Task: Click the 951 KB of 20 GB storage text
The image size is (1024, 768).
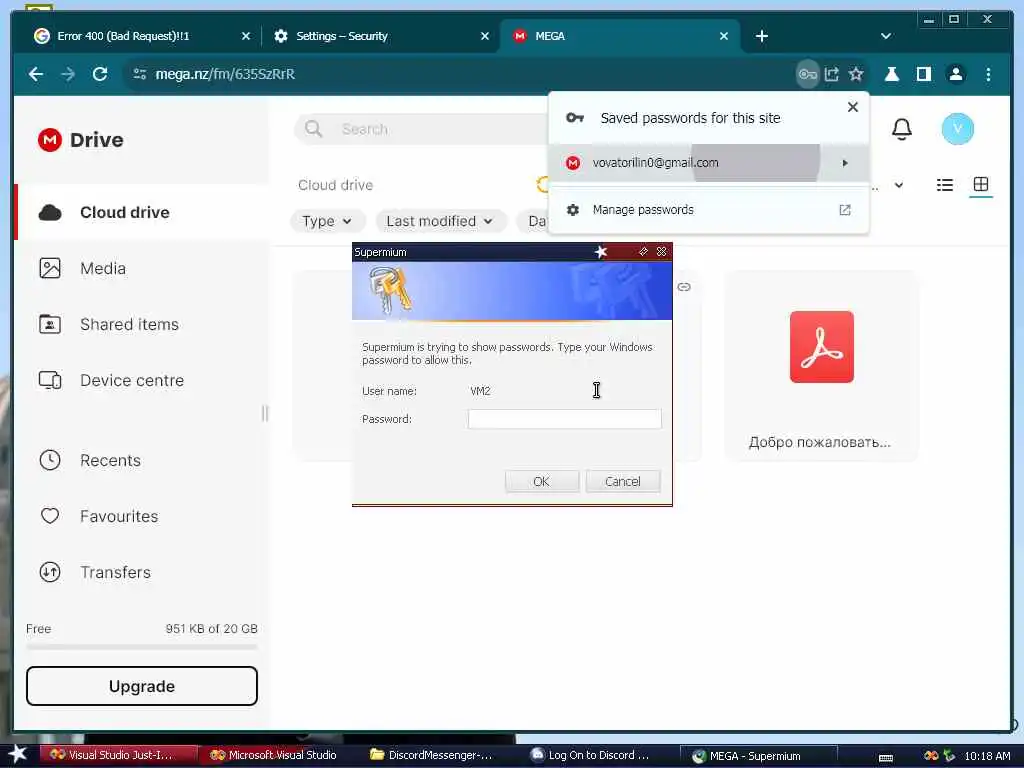Action: click(212, 629)
